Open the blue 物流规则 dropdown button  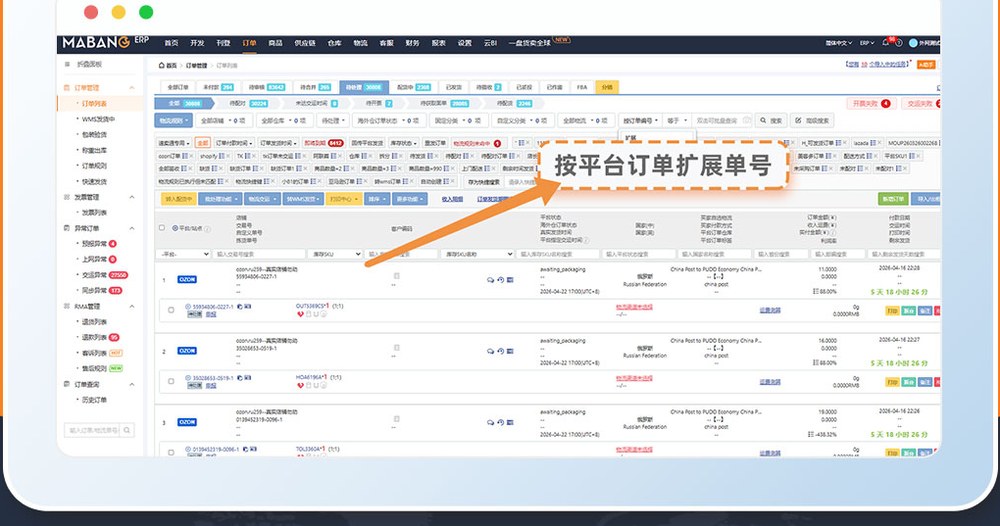173,121
